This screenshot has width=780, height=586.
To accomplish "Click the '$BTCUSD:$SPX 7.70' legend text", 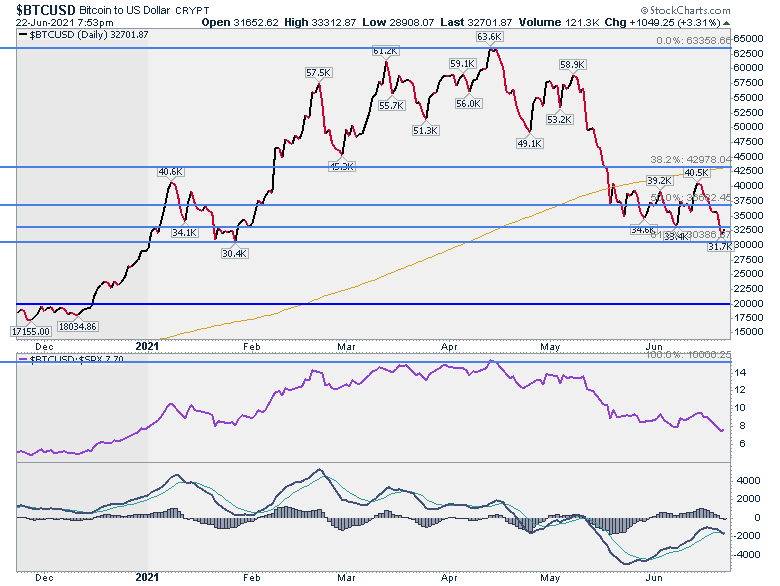I will tap(77, 359).
